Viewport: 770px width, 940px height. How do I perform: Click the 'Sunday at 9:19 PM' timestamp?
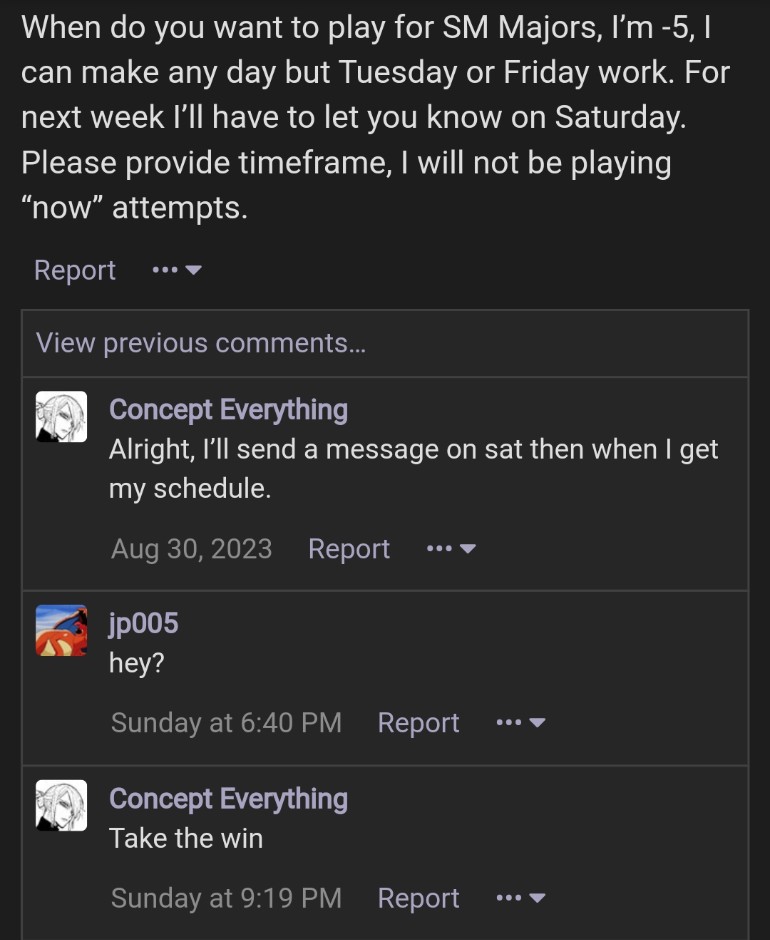[226, 898]
